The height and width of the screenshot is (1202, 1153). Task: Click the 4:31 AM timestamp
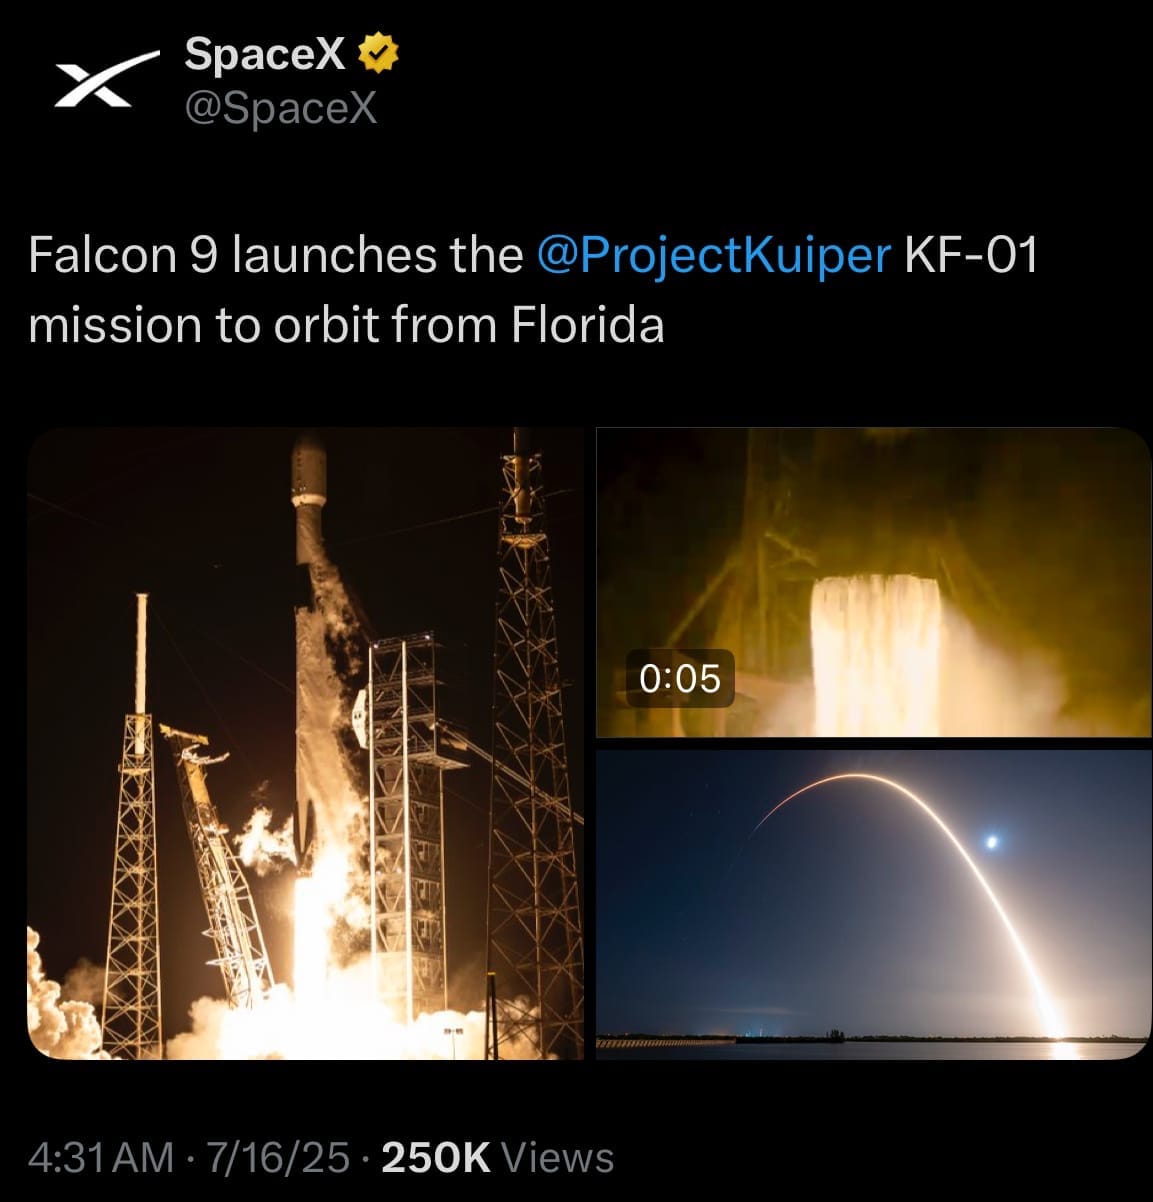pyautogui.click(x=102, y=1158)
